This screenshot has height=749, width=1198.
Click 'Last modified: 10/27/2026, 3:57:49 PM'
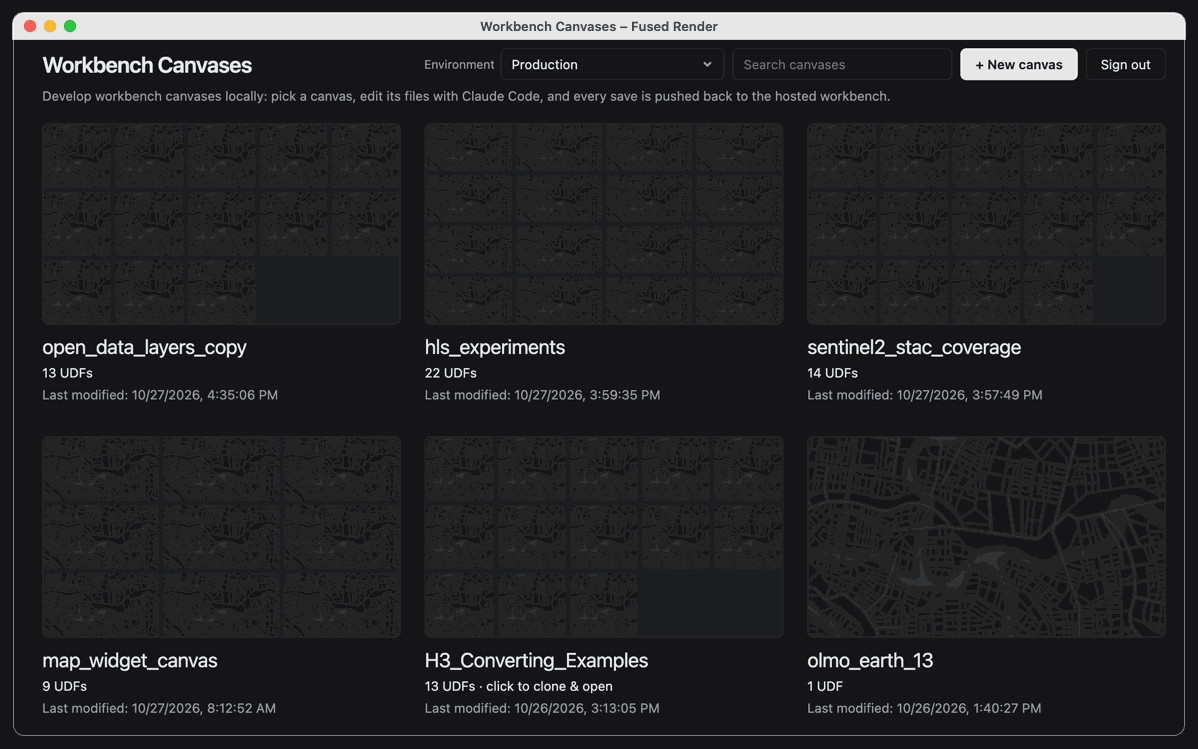click(x=924, y=395)
